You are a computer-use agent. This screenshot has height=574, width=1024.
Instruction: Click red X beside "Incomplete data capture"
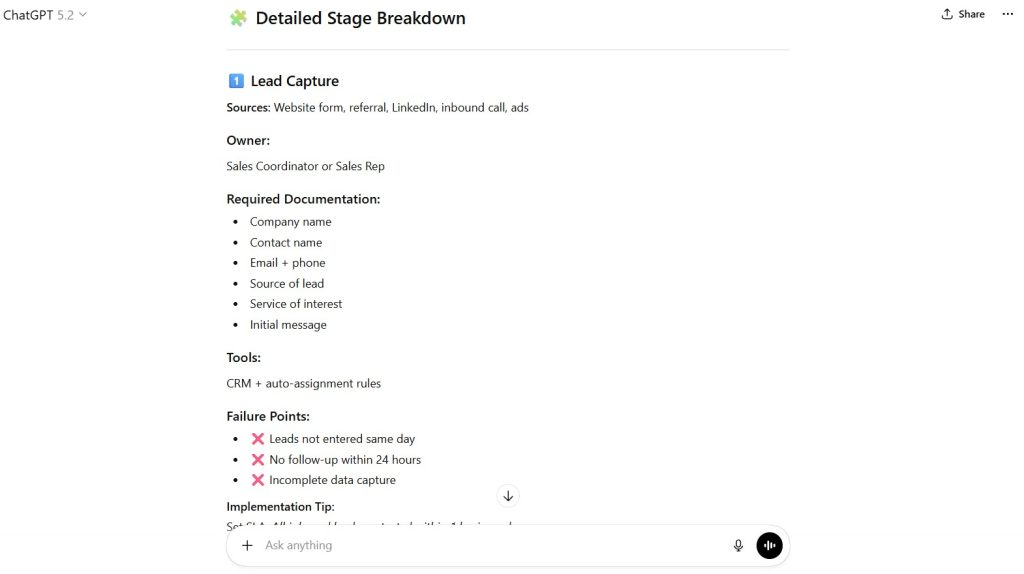tap(258, 480)
